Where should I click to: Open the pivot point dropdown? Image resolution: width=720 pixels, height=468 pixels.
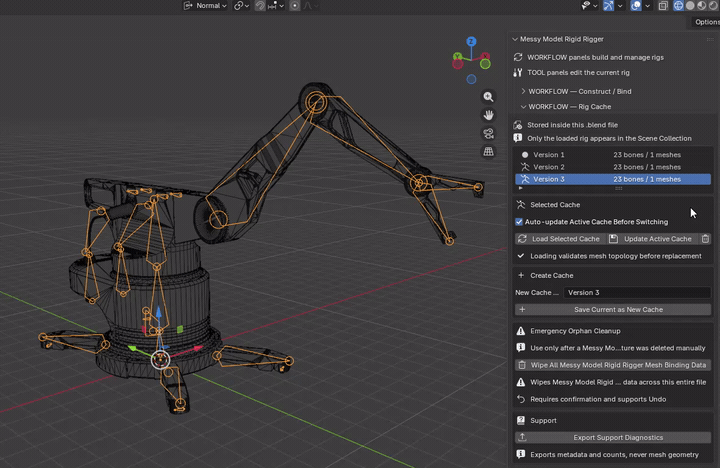point(241,6)
